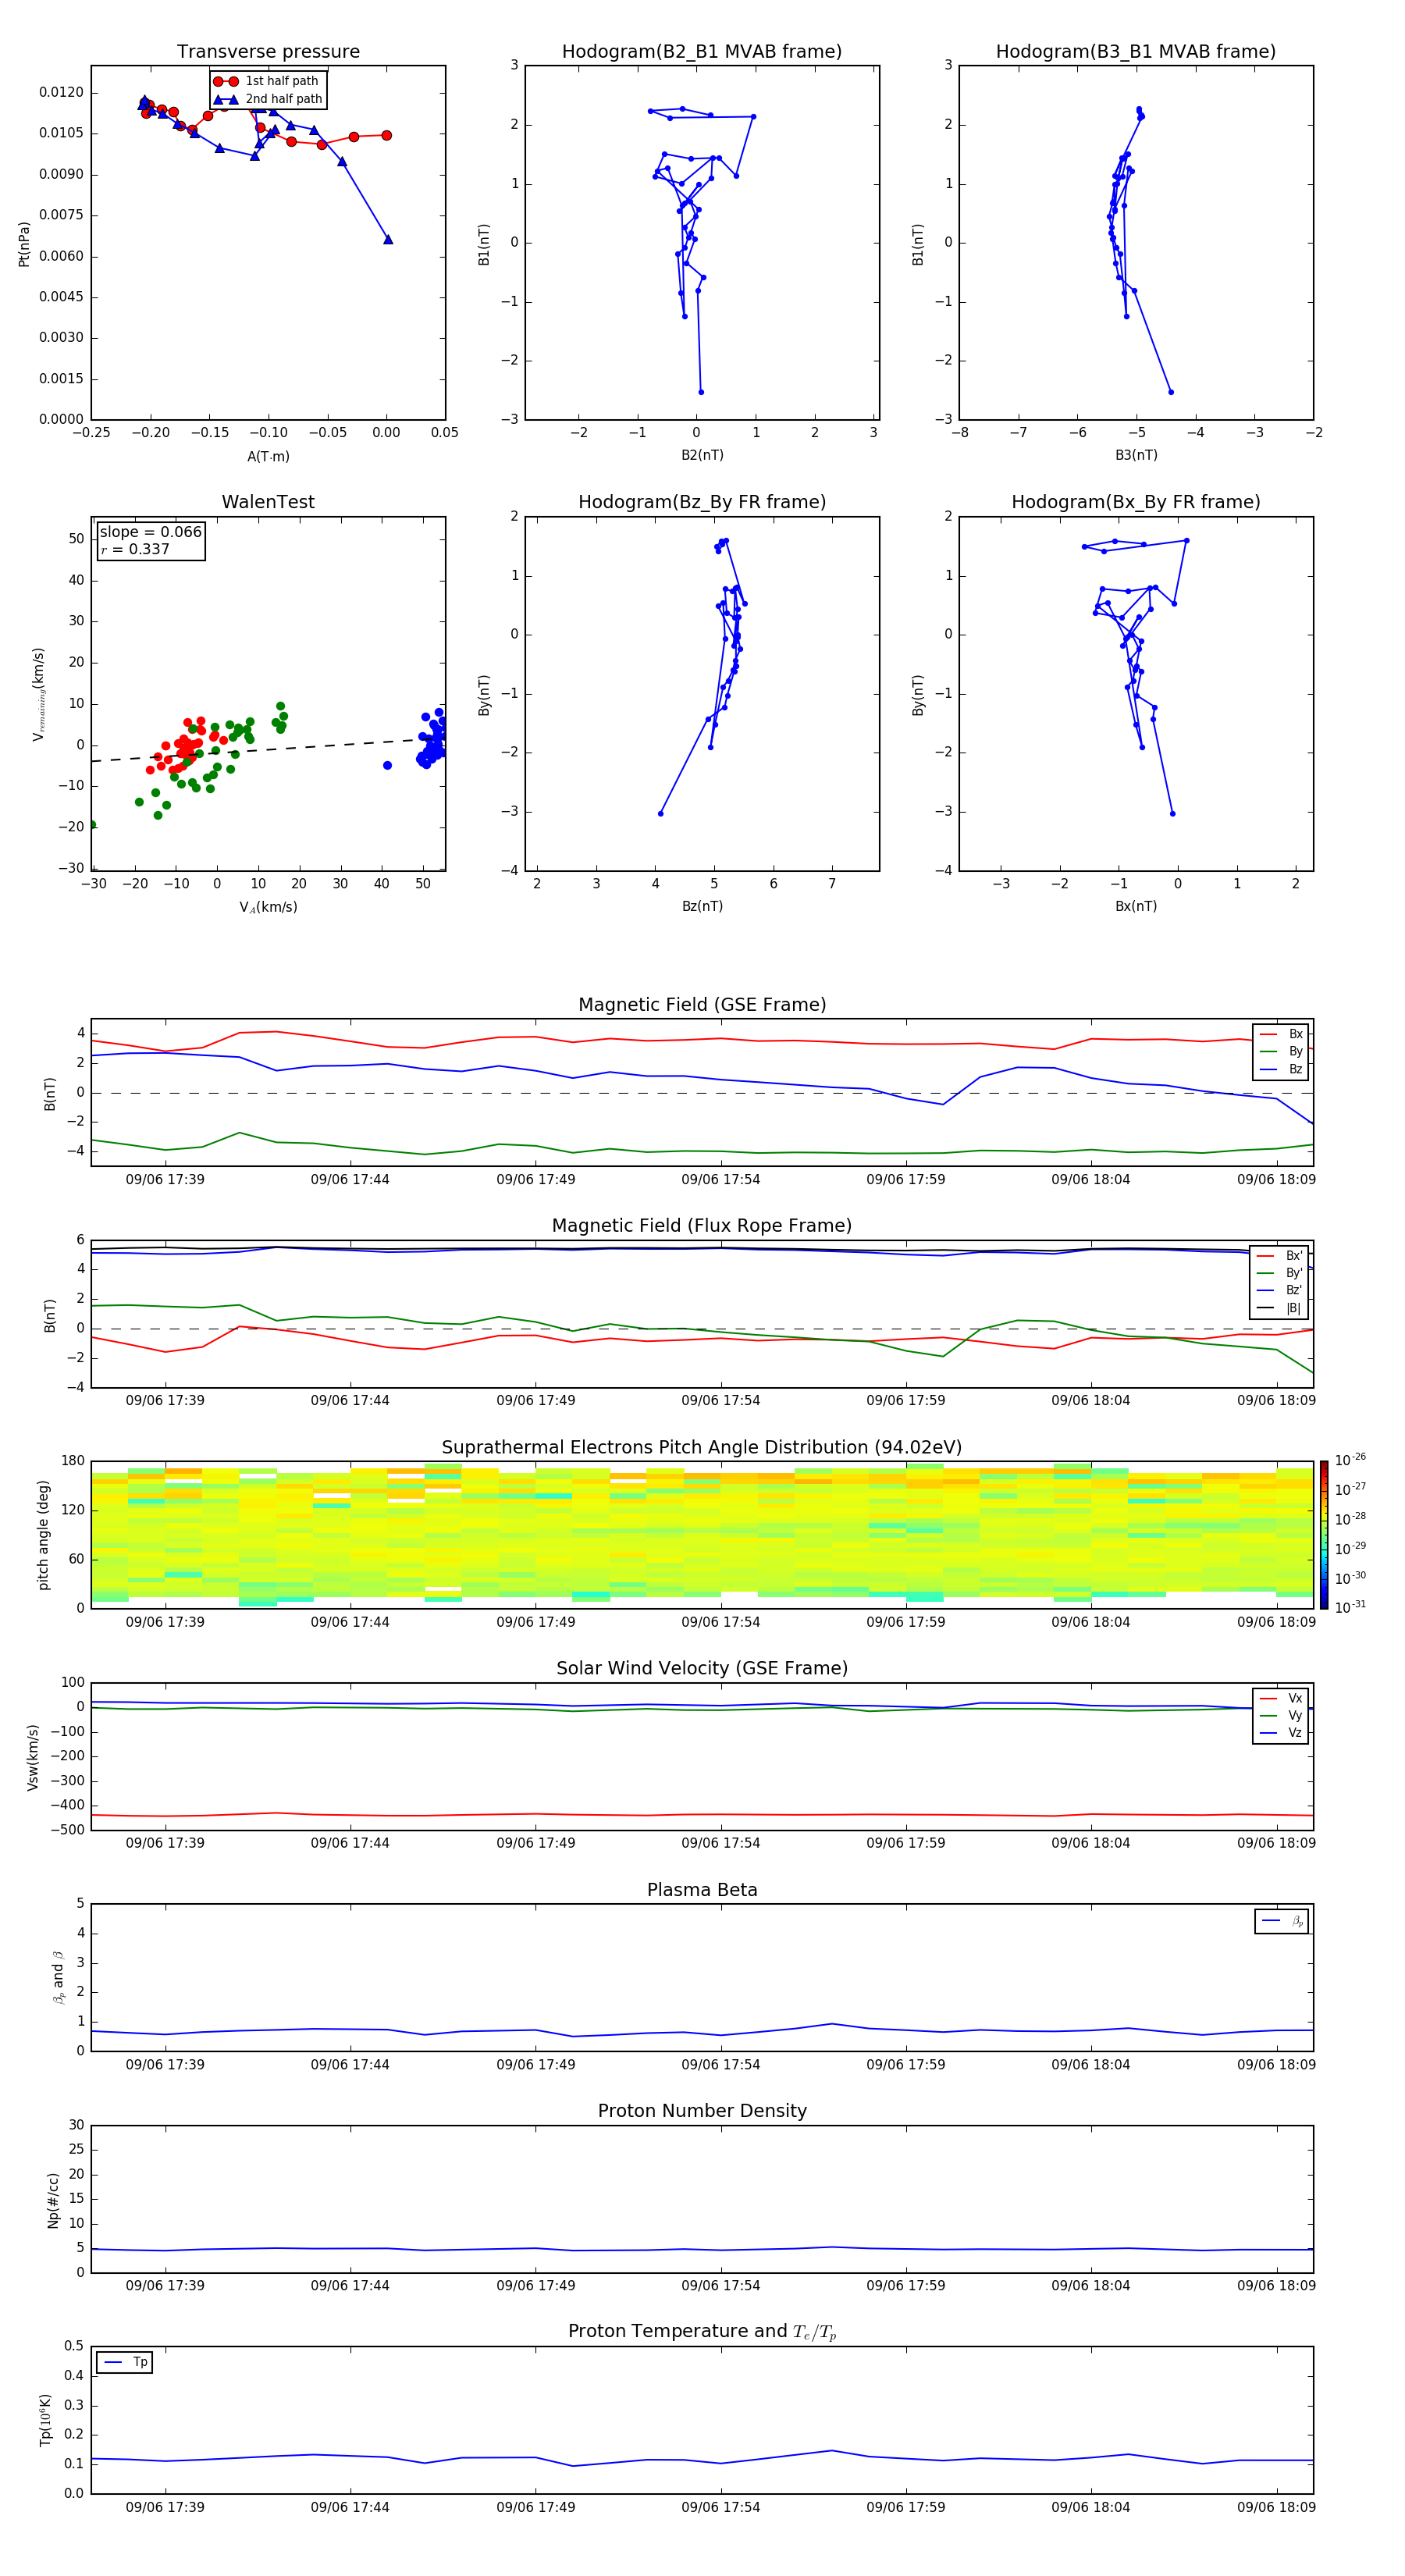Click the 'B3(nT)' x-axis label
The width and height of the screenshot is (1405, 2576).
[1136, 455]
